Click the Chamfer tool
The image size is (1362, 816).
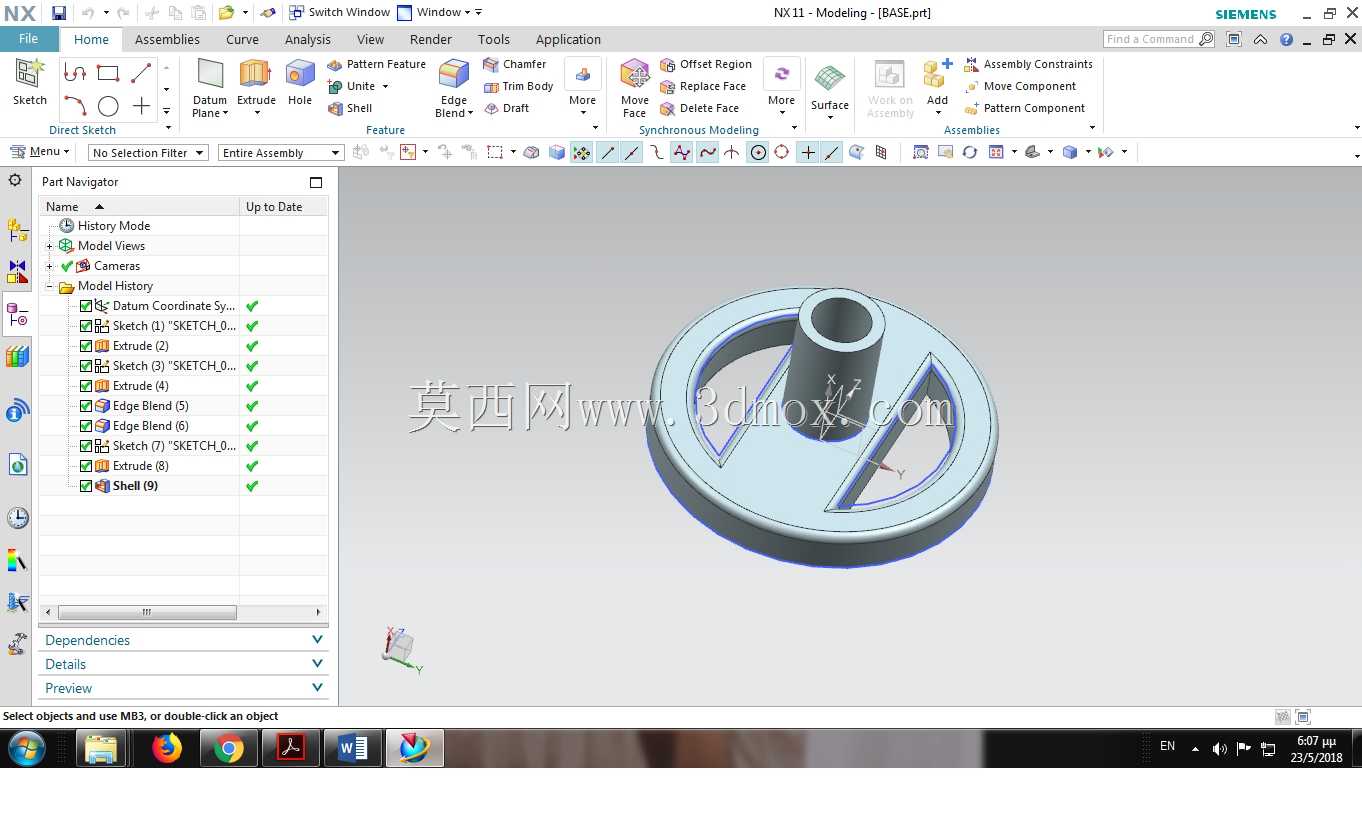point(514,64)
